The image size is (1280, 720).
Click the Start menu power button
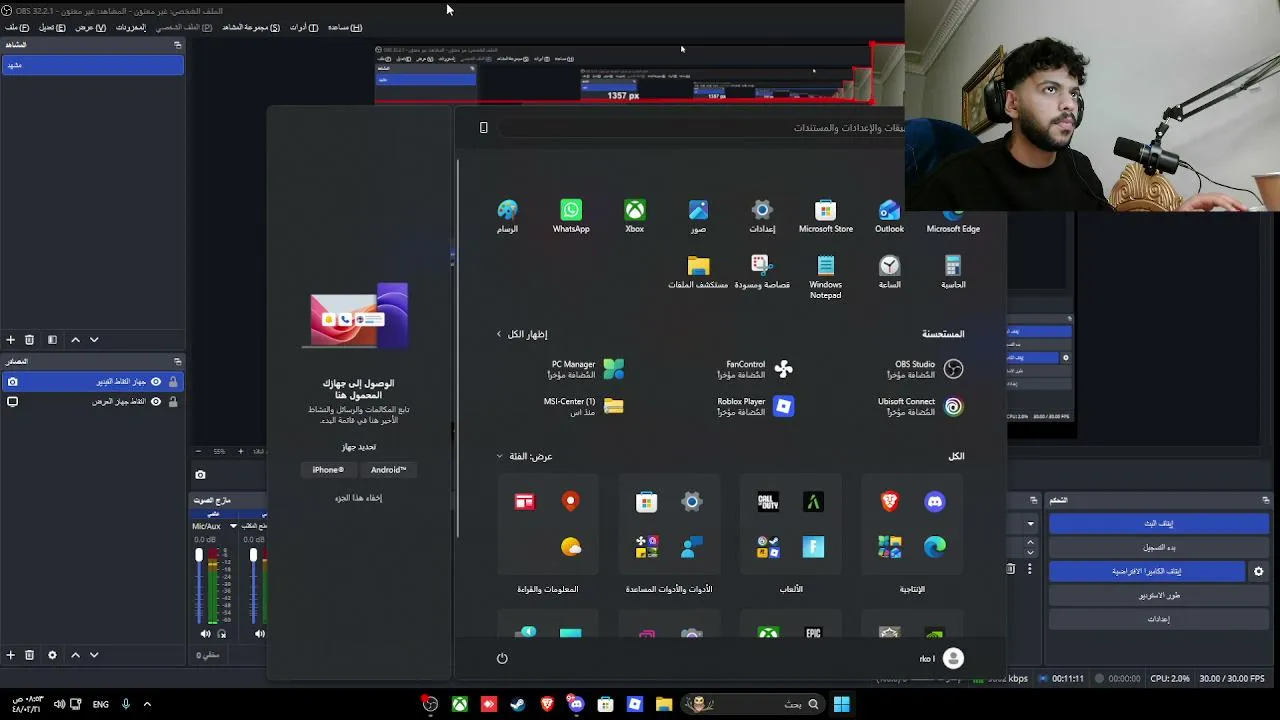point(502,658)
